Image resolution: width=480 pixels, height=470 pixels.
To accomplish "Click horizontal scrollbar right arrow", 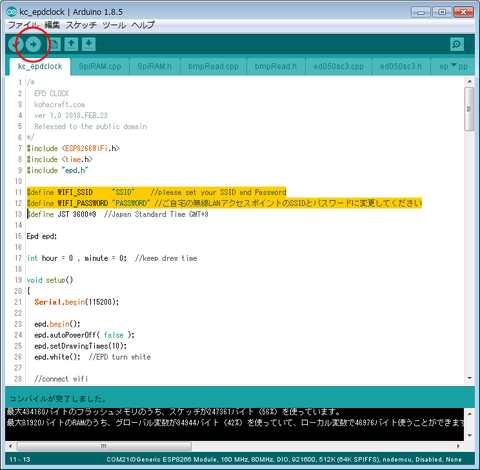I will coord(459,446).
